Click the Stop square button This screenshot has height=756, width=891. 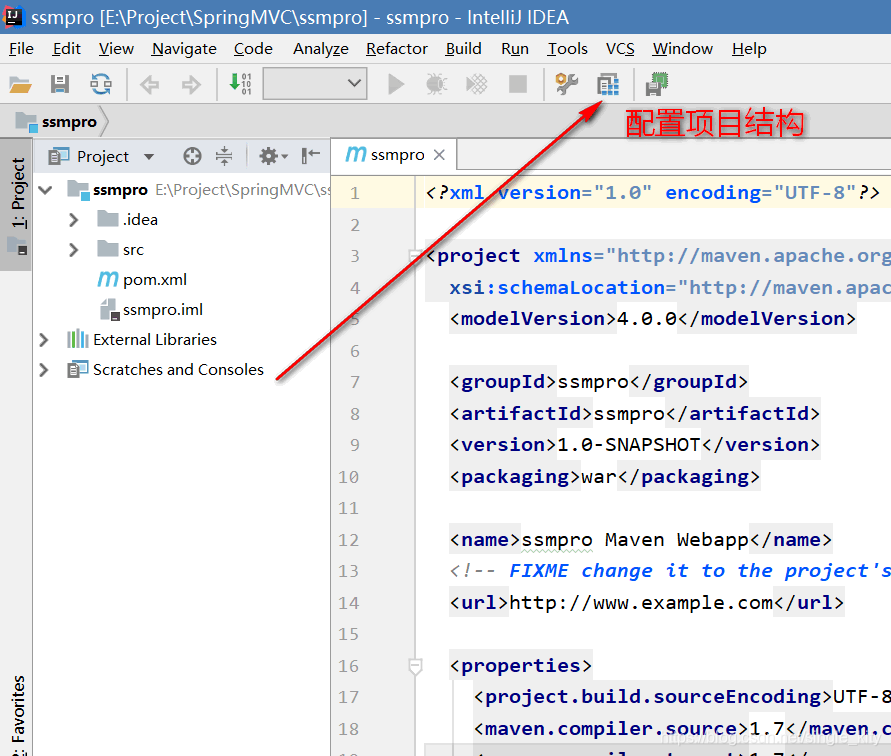coord(518,84)
